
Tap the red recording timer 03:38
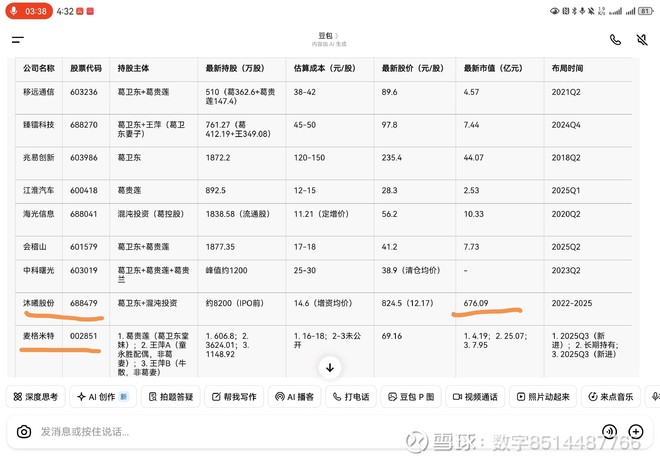[x=29, y=11]
